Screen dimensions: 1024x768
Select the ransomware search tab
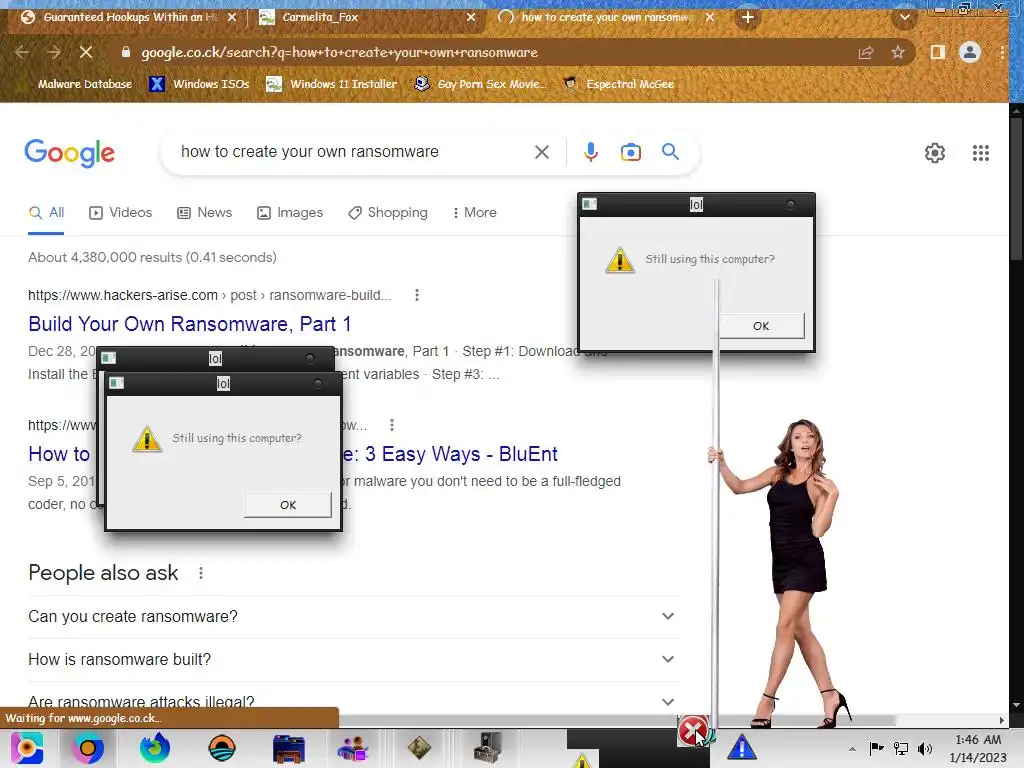tap(605, 17)
